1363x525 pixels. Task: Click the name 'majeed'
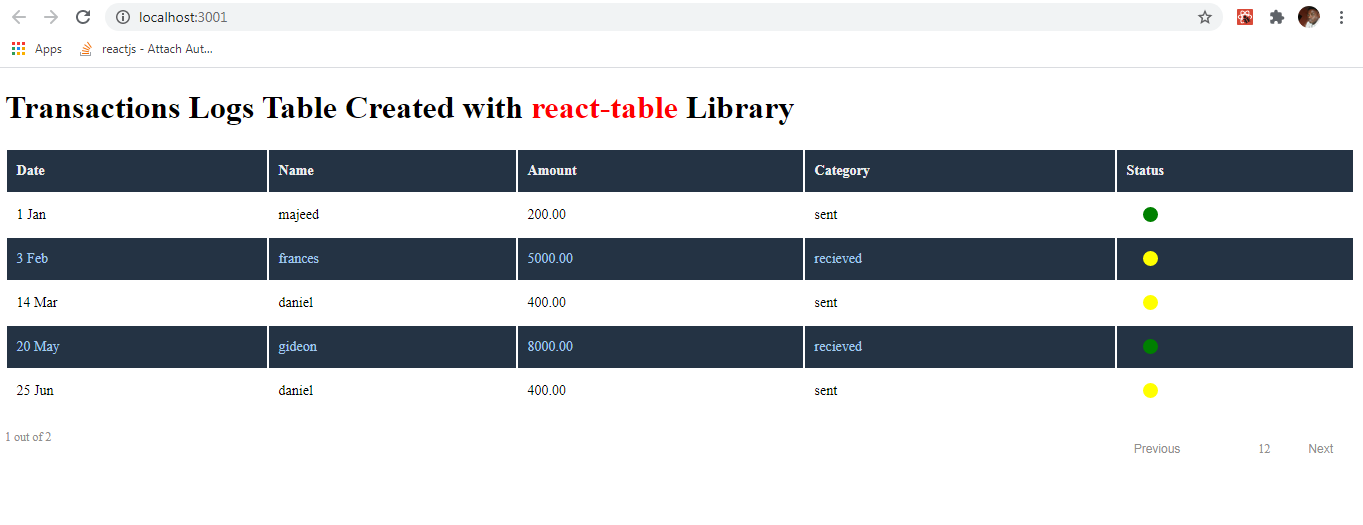(299, 214)
